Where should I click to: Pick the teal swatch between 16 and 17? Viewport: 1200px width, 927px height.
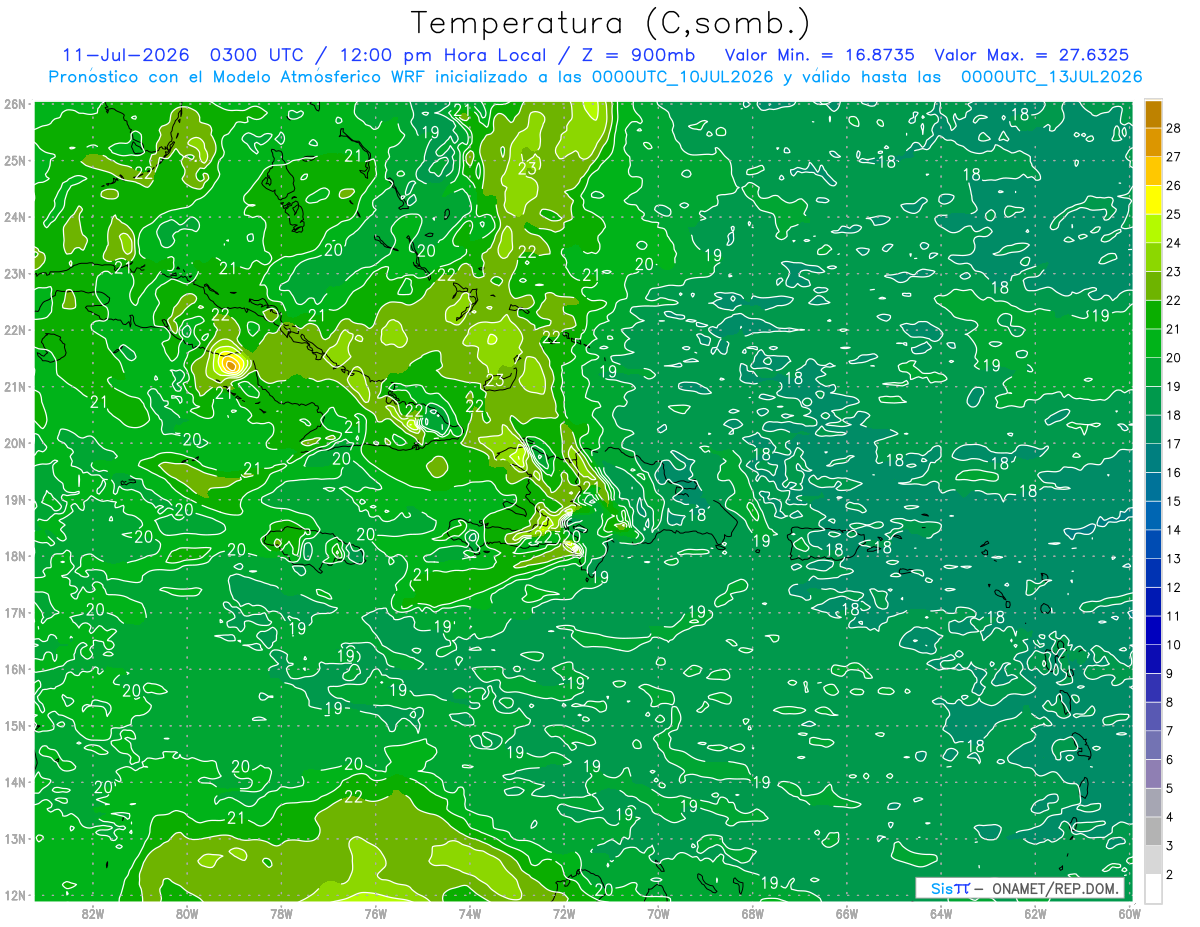point(1153,459)
